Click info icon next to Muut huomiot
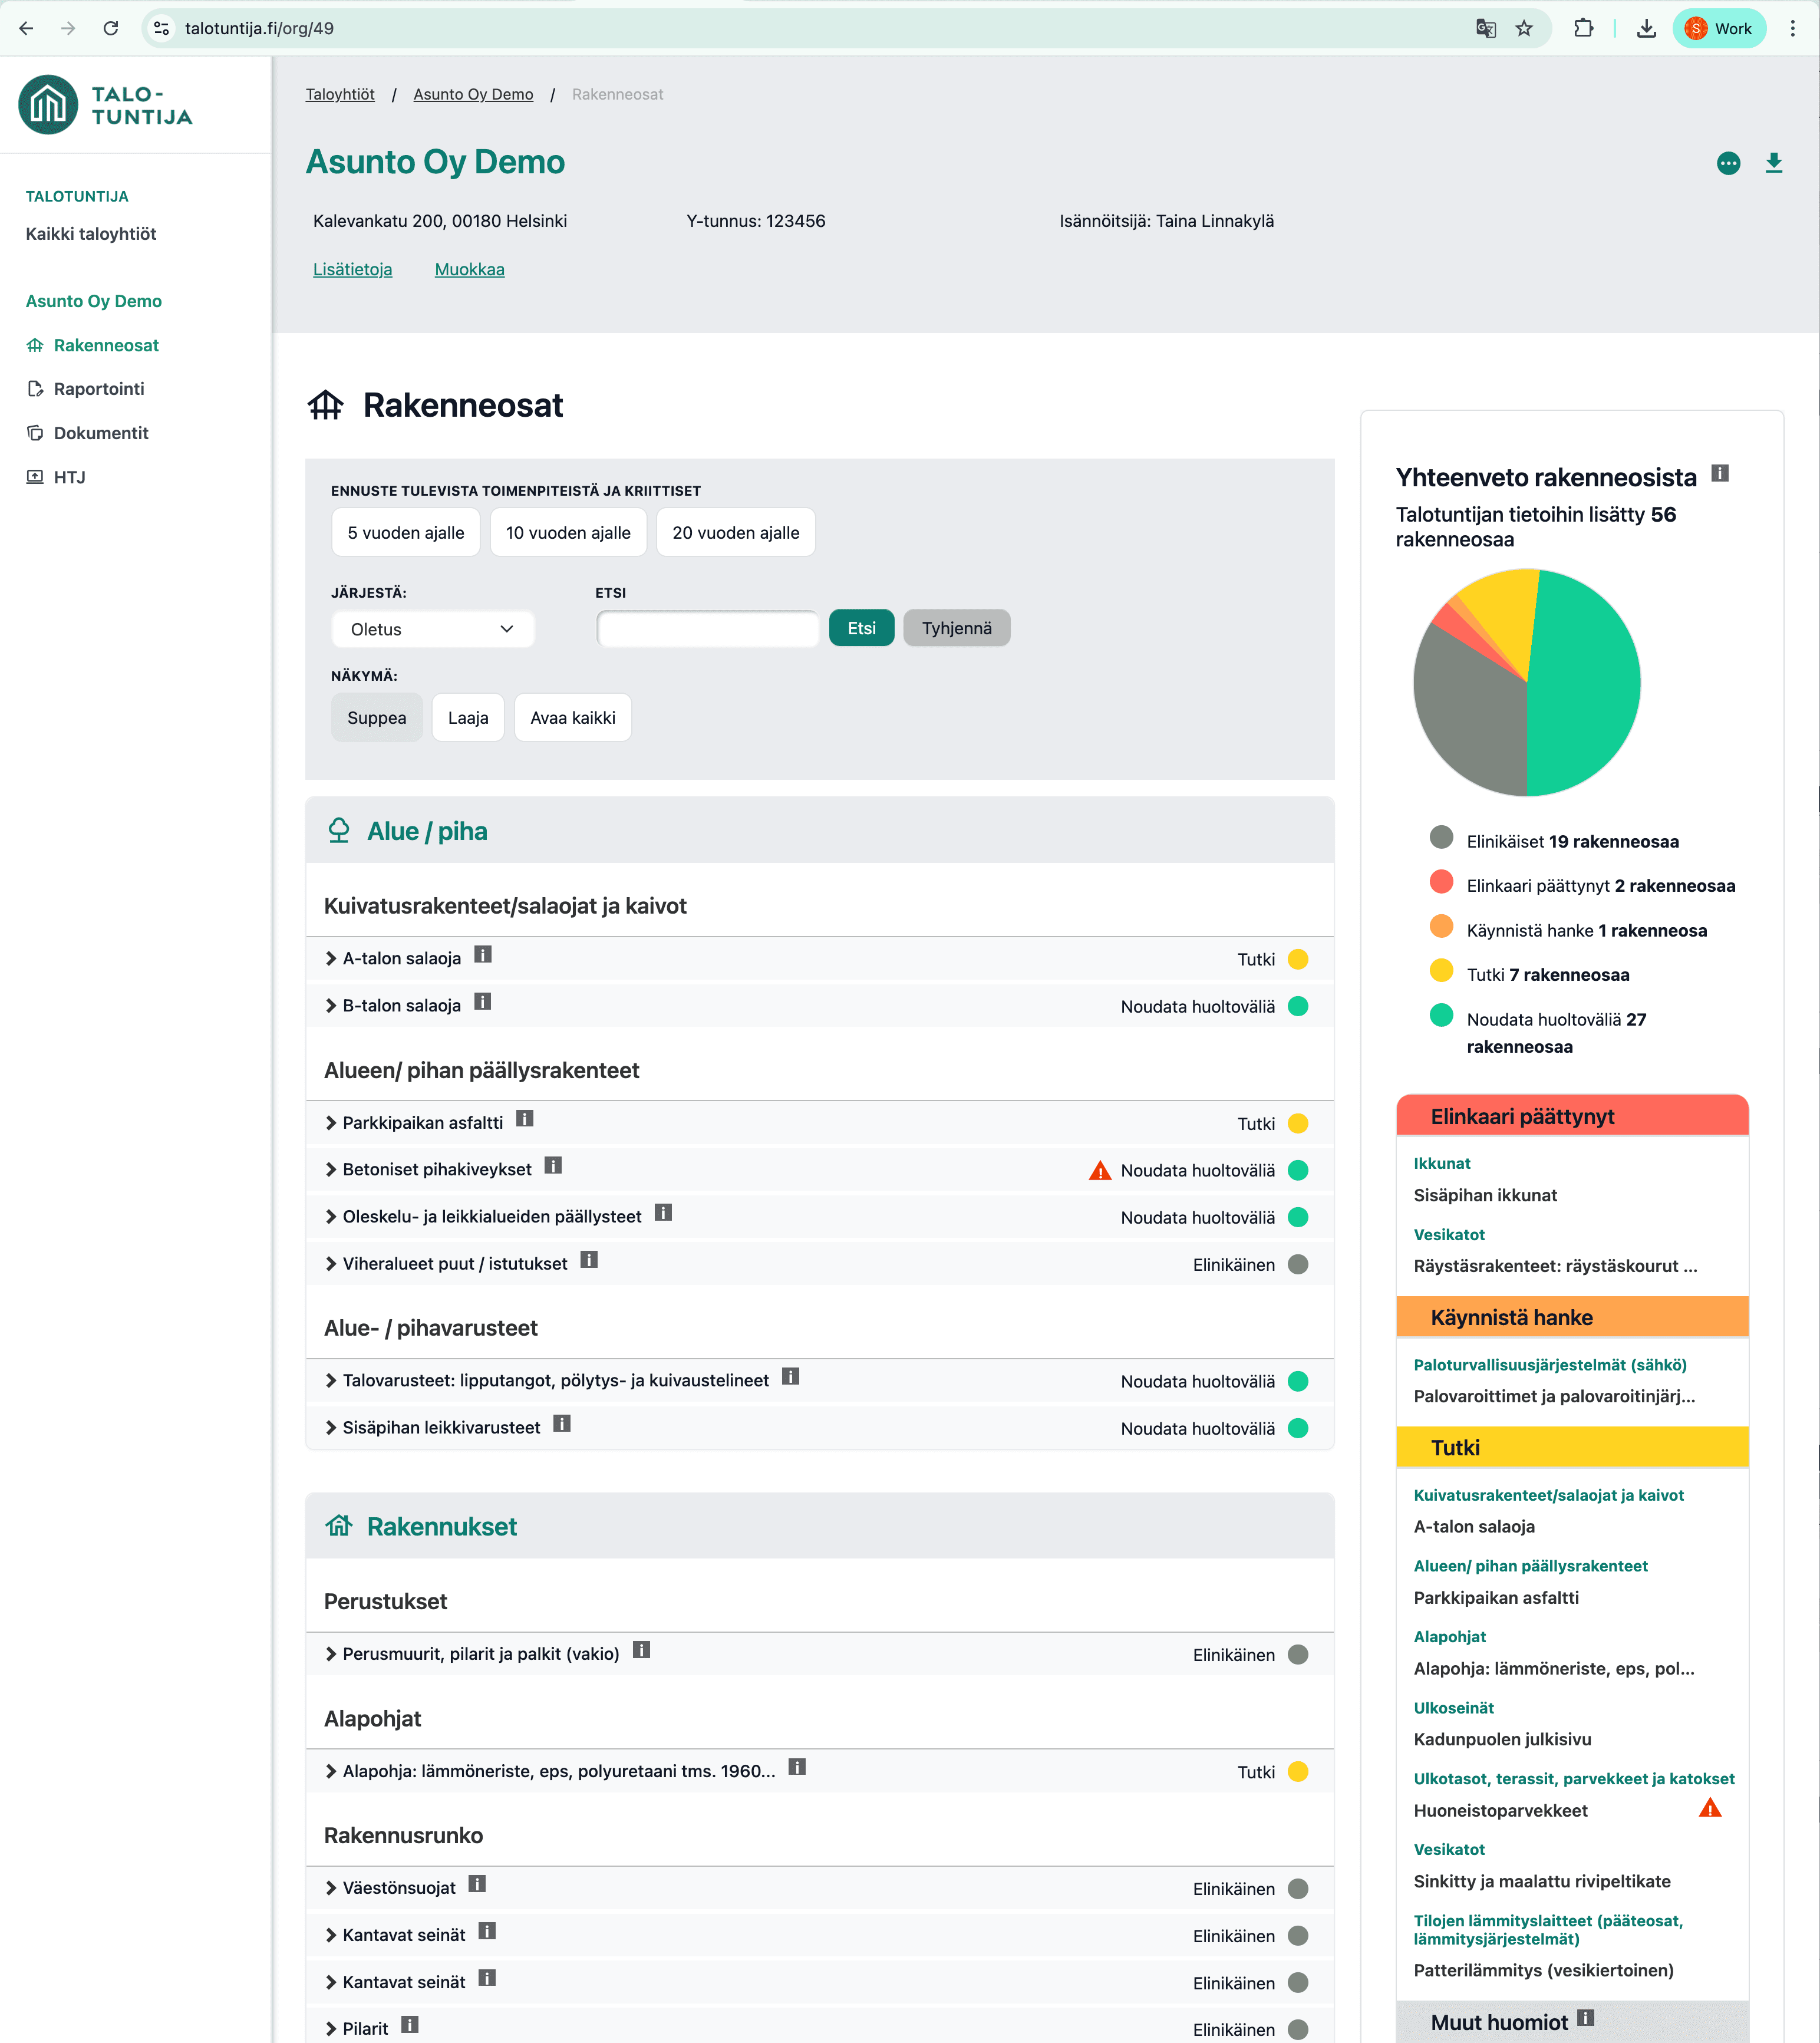Viewport: 1820px width, 2043px height. click(1585, 2017)
